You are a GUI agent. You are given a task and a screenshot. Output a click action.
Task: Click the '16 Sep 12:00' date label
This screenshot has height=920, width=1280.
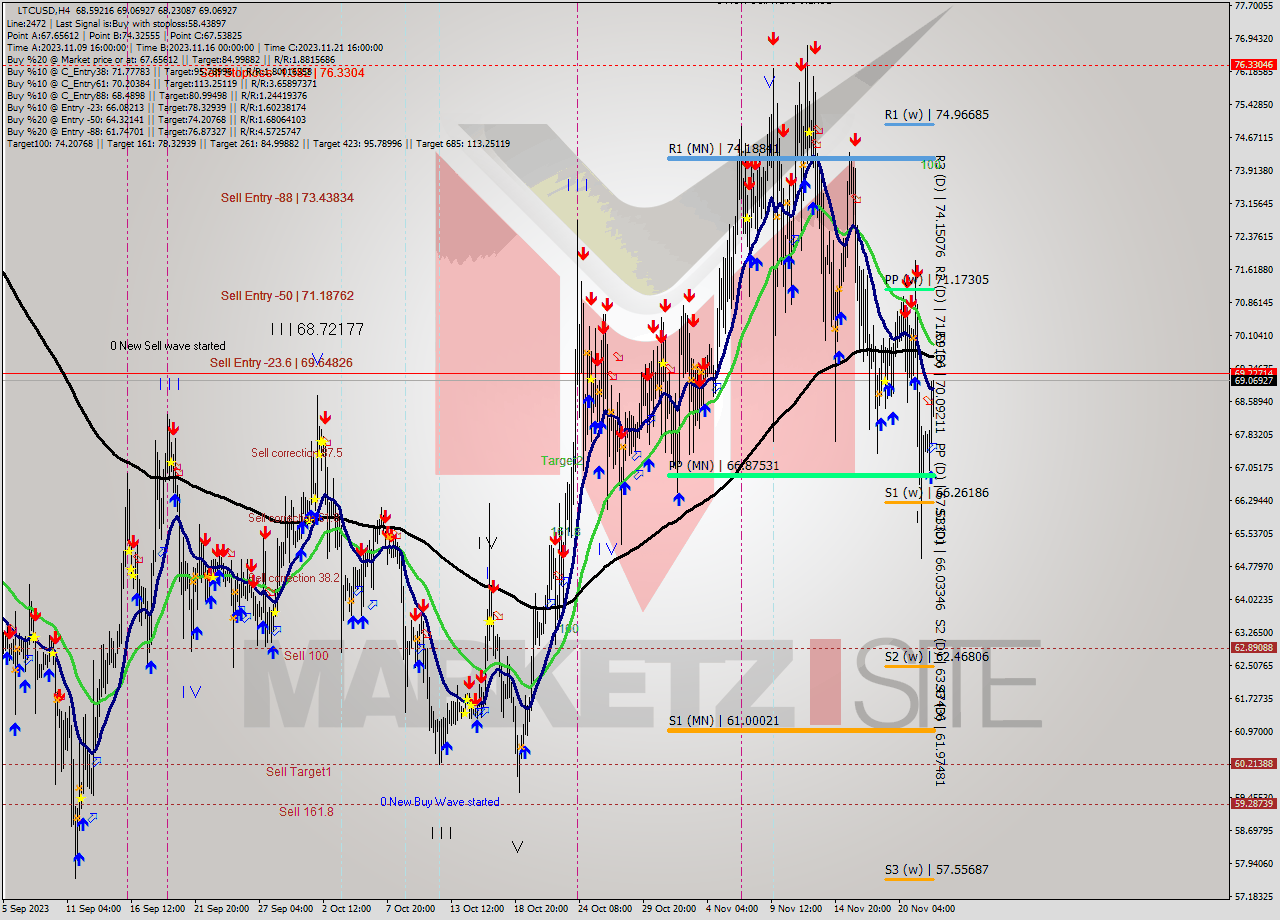tap(156, 909)
